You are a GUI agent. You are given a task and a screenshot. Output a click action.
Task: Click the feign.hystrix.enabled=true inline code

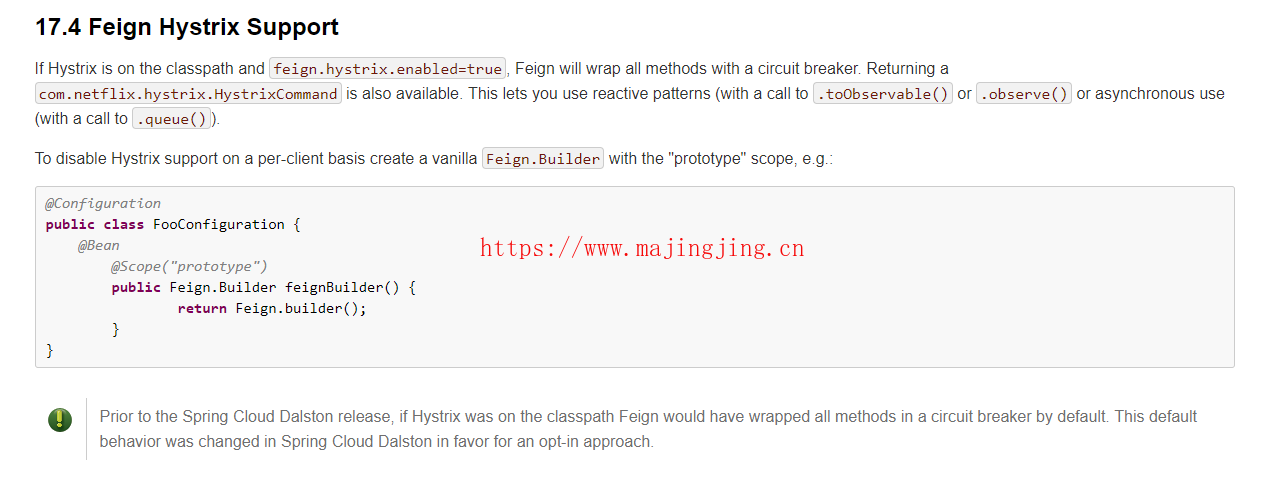388,69
